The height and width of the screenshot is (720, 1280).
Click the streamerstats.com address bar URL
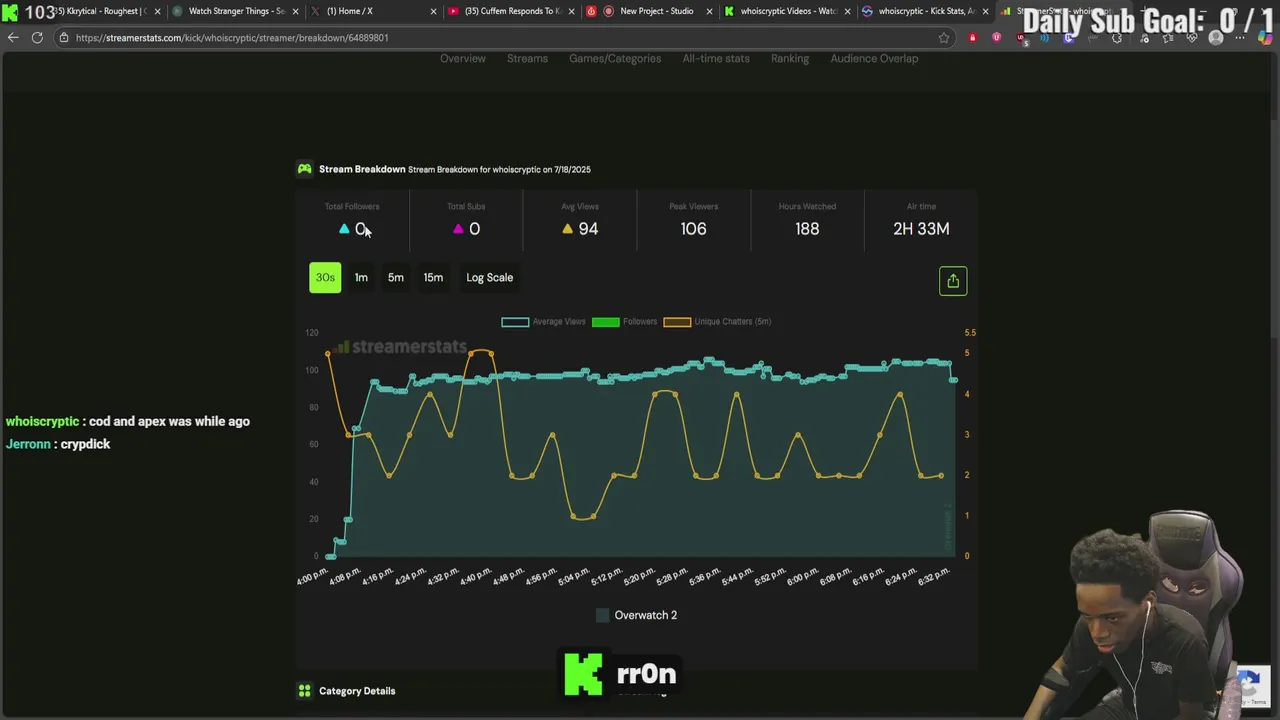[232, 38]
